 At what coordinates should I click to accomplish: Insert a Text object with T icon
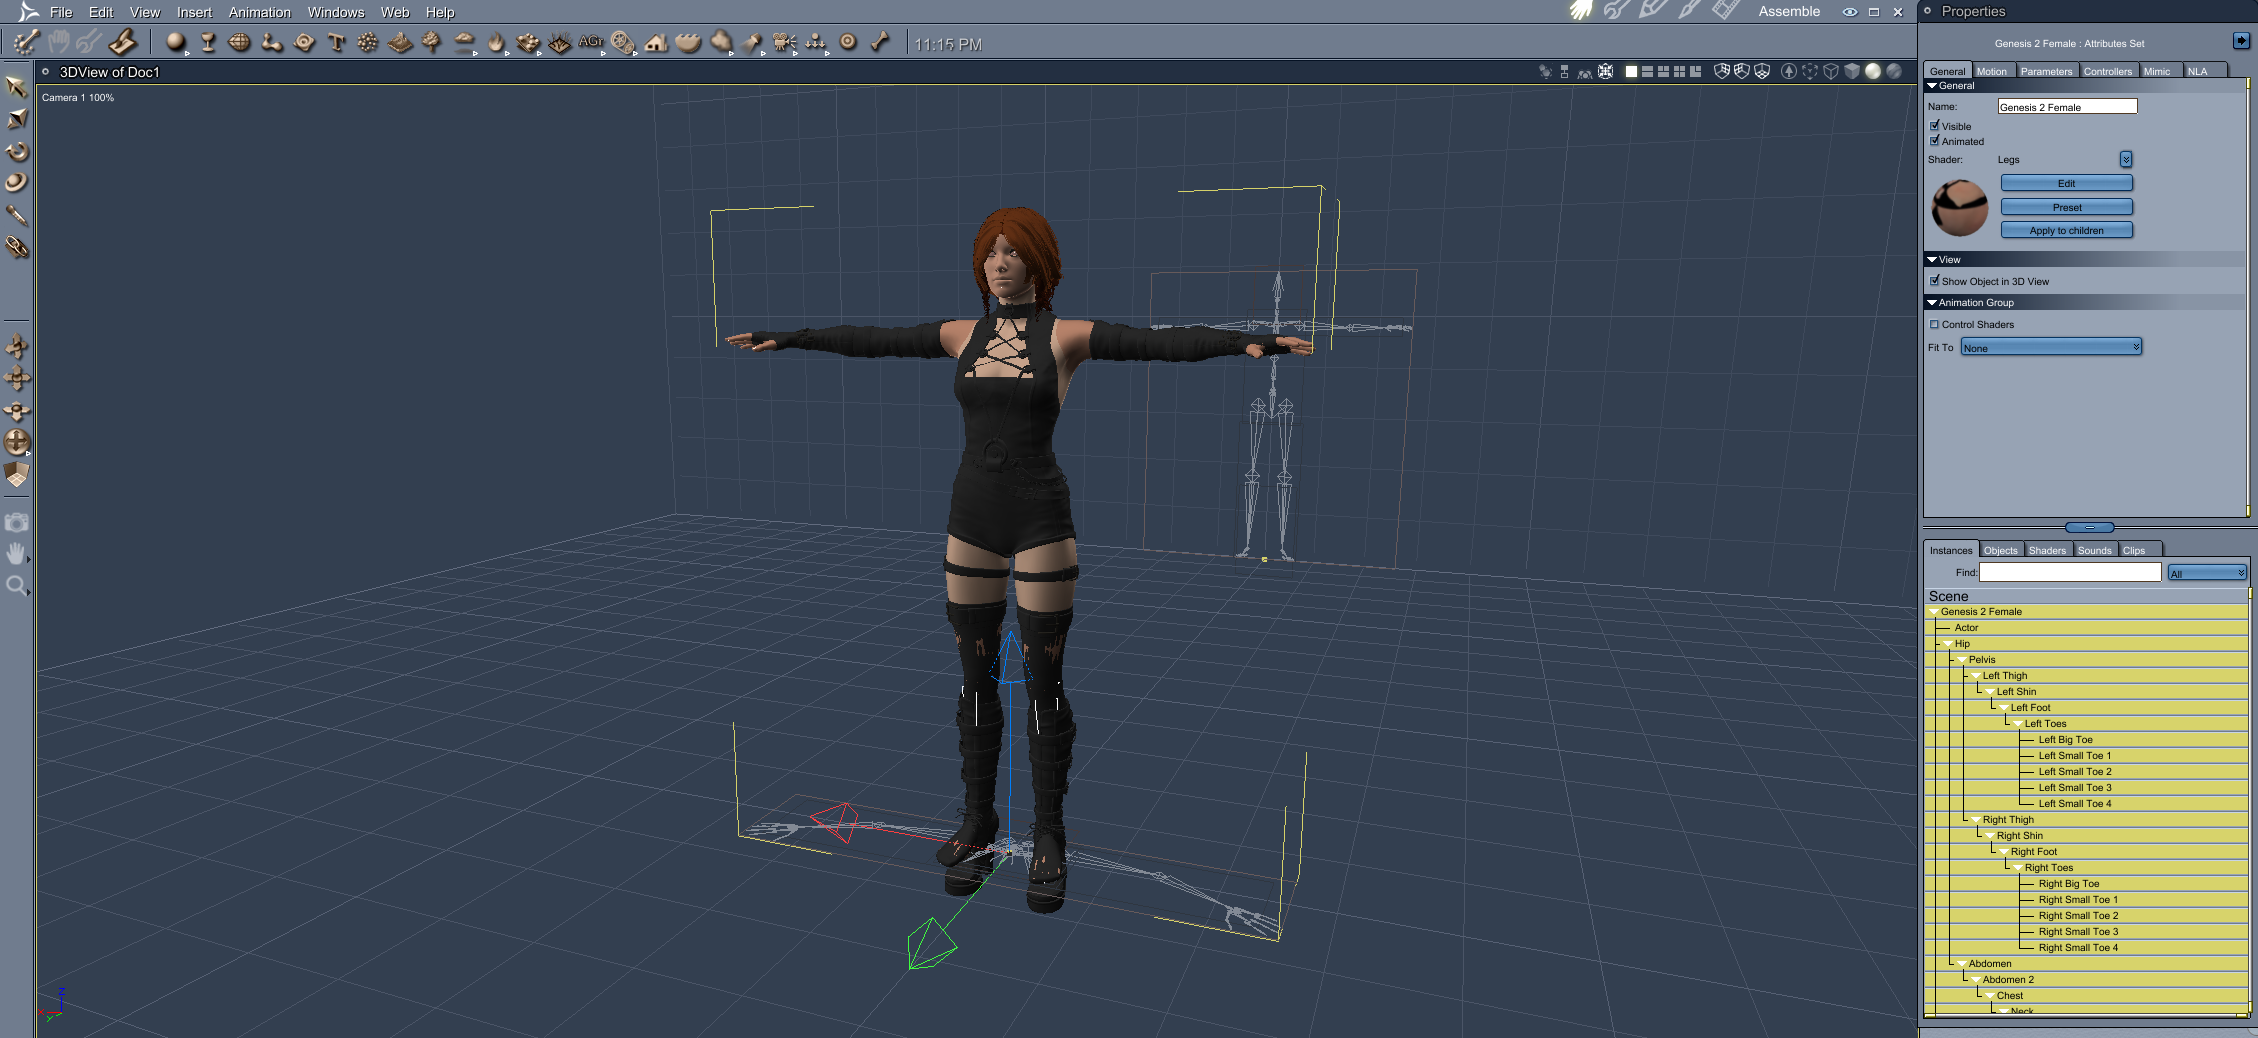(x=336, y=43)
